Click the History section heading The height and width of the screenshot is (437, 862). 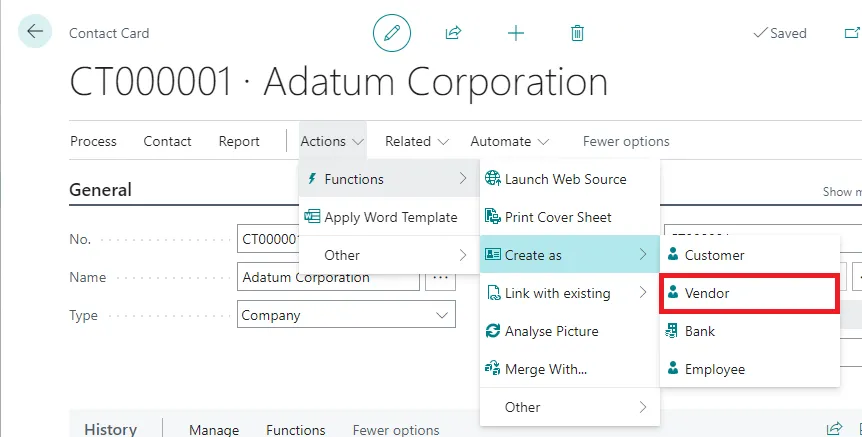[110, 429]
